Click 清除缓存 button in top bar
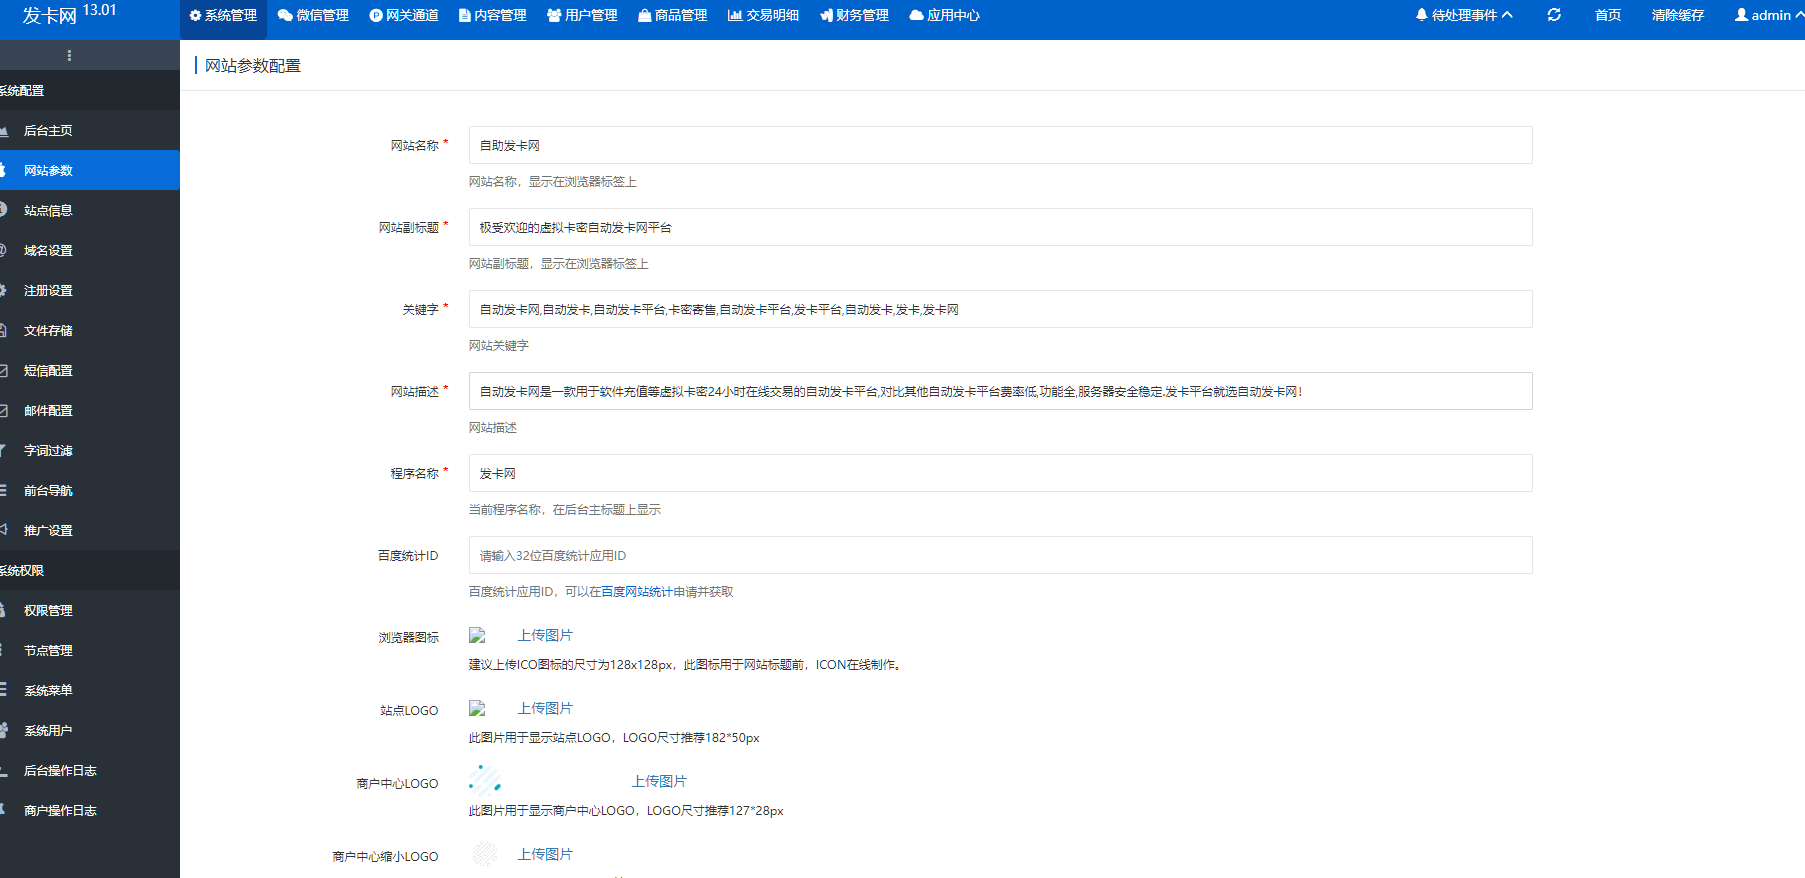 (1677, 15)
